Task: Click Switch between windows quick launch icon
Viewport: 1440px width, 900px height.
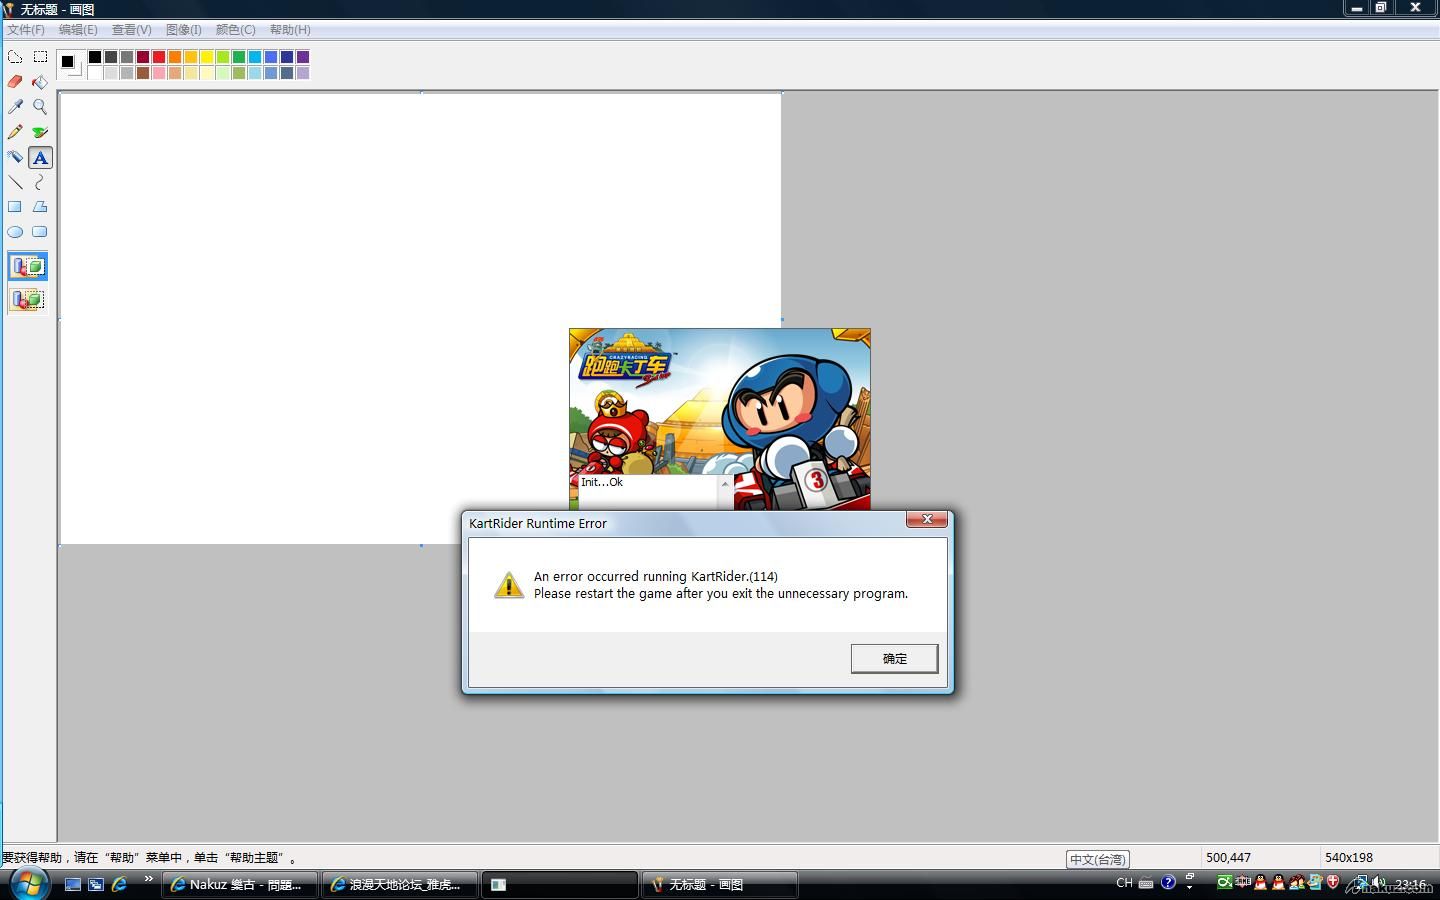Action: pyautogui.click(x=96, y=885)
